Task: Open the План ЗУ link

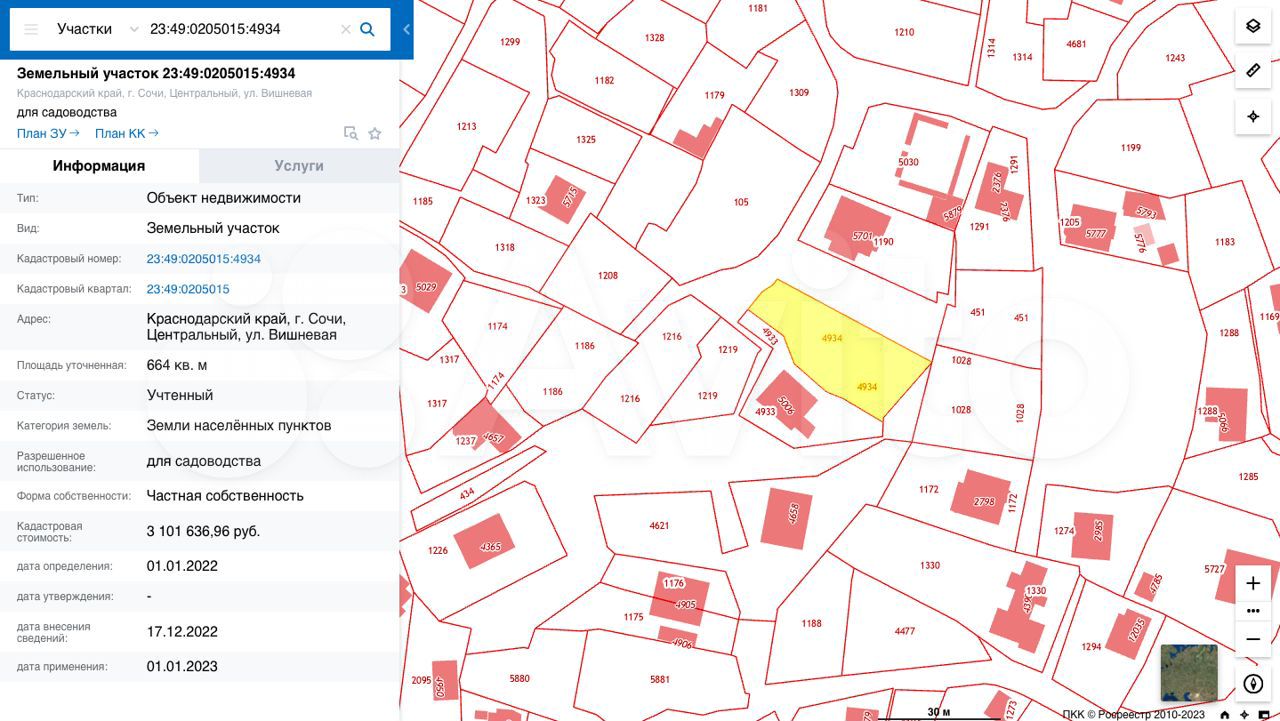Action: point(48,133)
